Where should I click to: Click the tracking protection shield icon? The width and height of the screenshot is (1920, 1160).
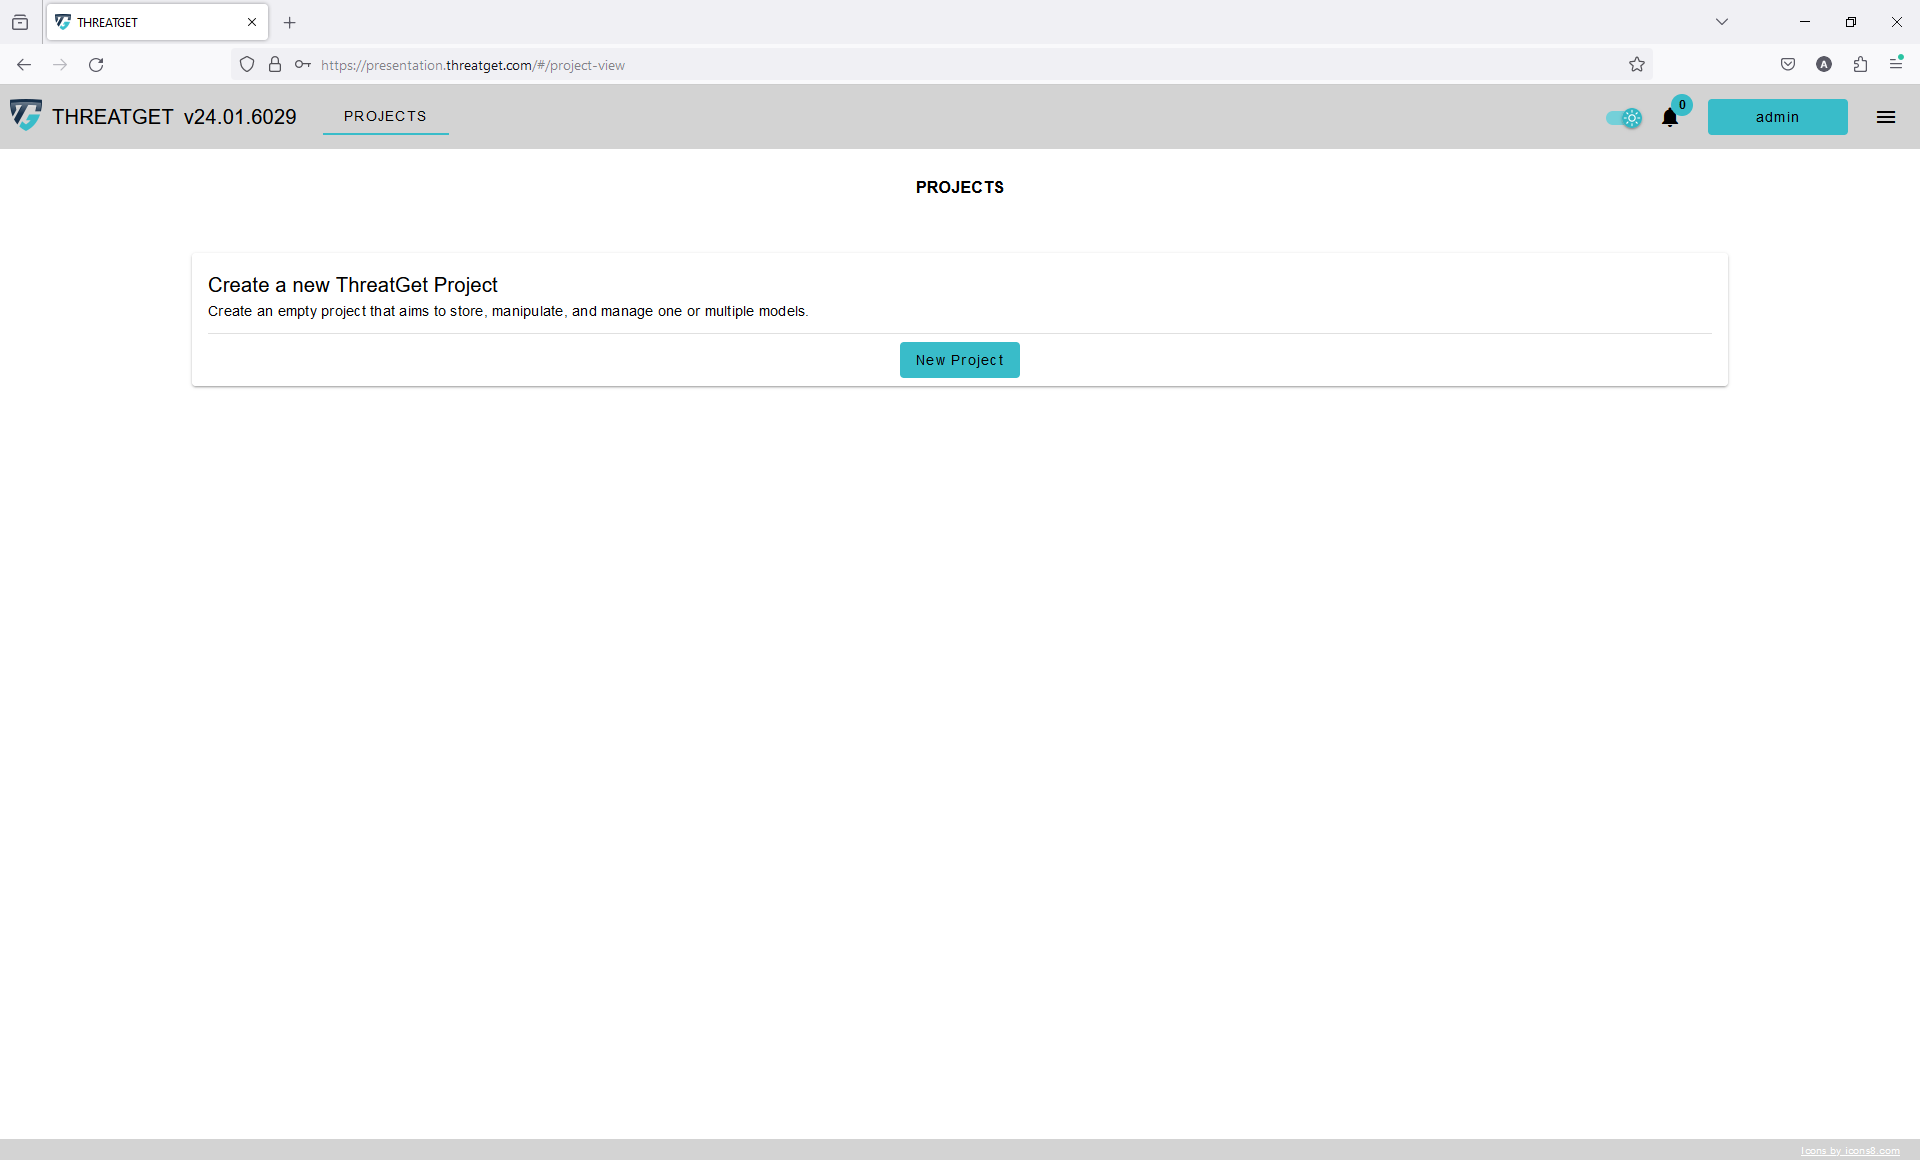[x=247, y=65]
